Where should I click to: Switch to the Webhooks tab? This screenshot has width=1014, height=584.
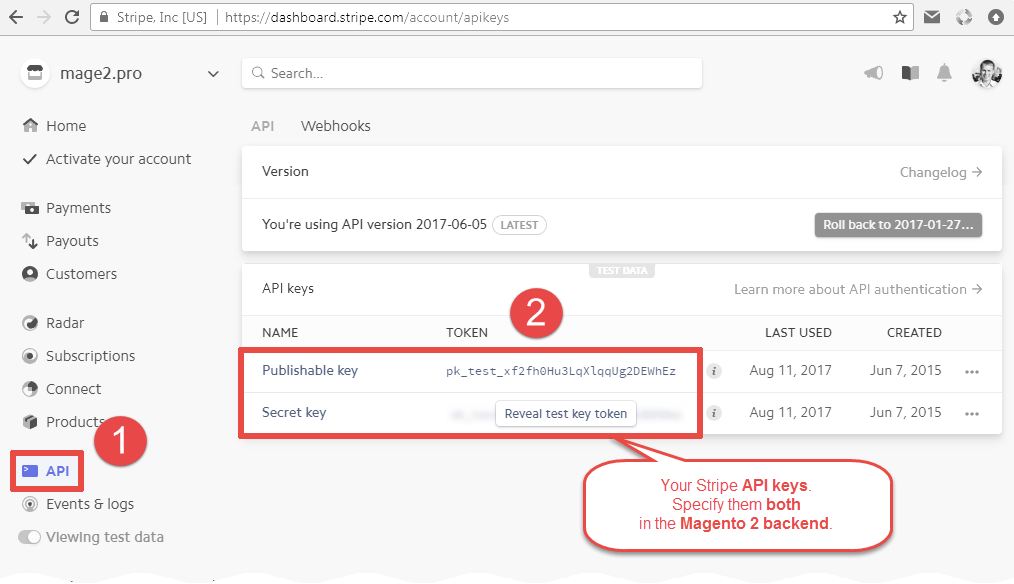(x=336, y=126)
